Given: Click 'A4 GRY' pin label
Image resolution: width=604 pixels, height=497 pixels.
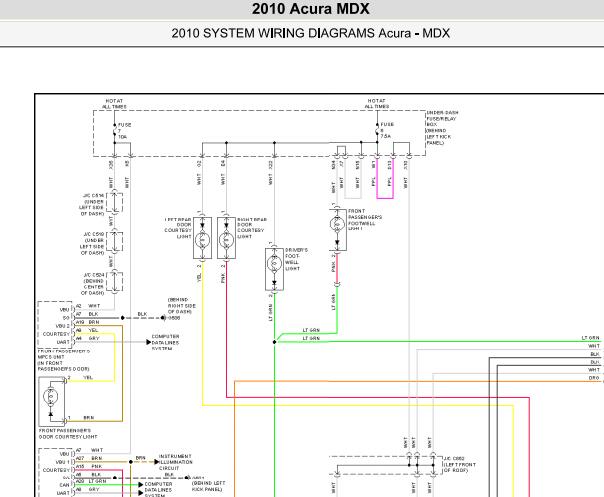Looking at the screenshot, I should (x=87, y=338).
